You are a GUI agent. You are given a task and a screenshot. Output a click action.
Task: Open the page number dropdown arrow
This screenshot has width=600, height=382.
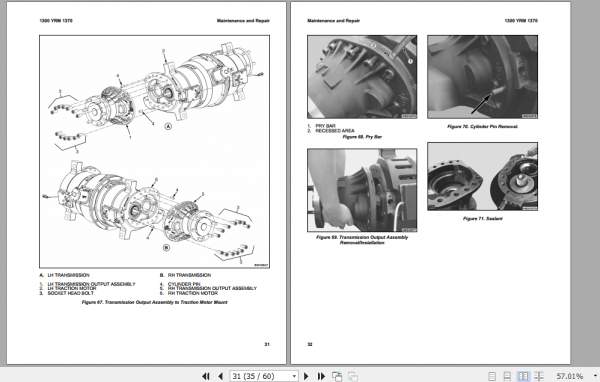[x=294, y=376]
